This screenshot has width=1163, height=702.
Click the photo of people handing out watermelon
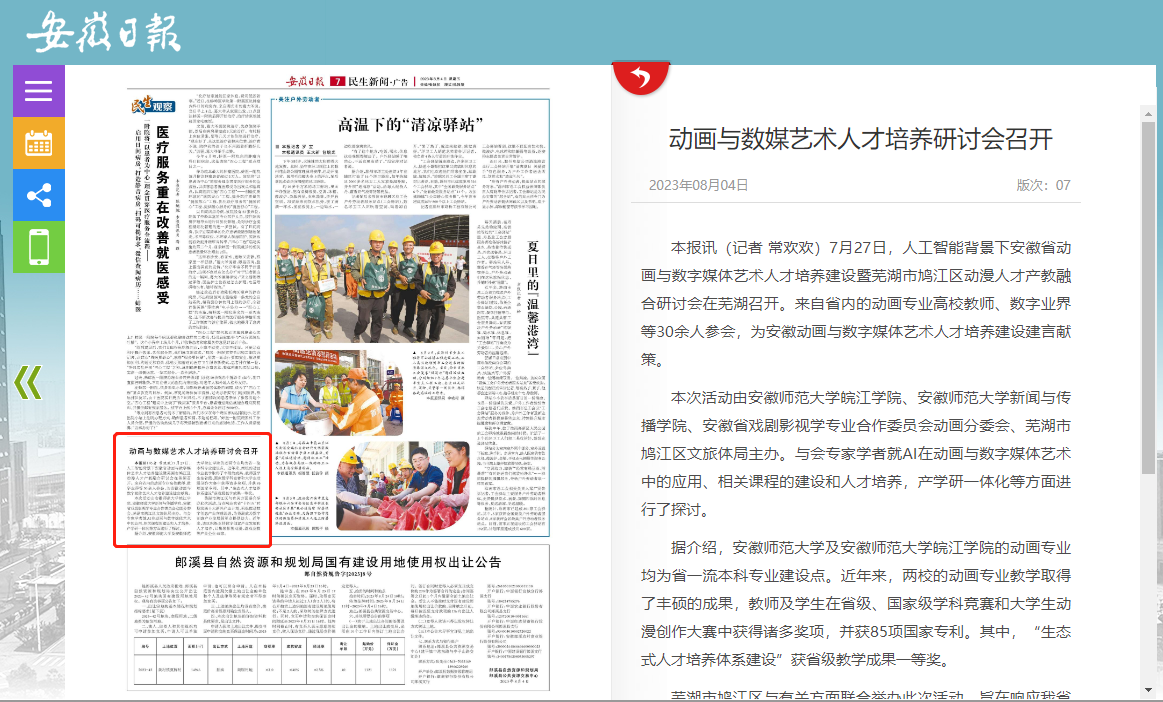403,486
